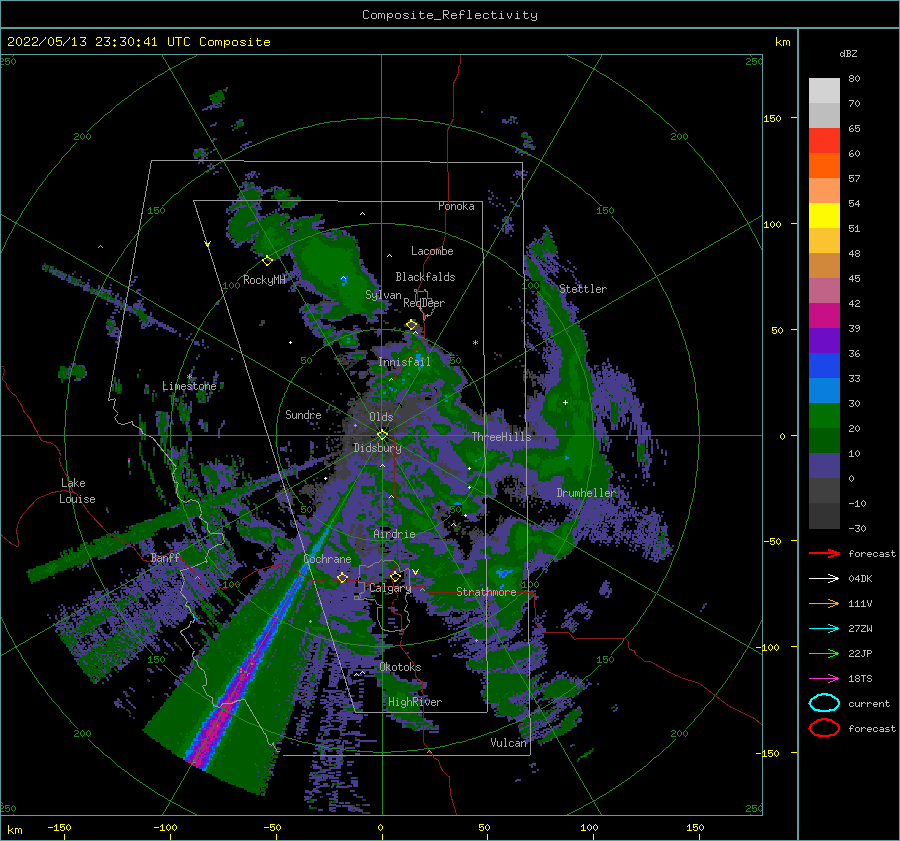The height and width of the screenshot is (841, 900).
Task: Click the ThreeHills label
Action: [501, 437]
